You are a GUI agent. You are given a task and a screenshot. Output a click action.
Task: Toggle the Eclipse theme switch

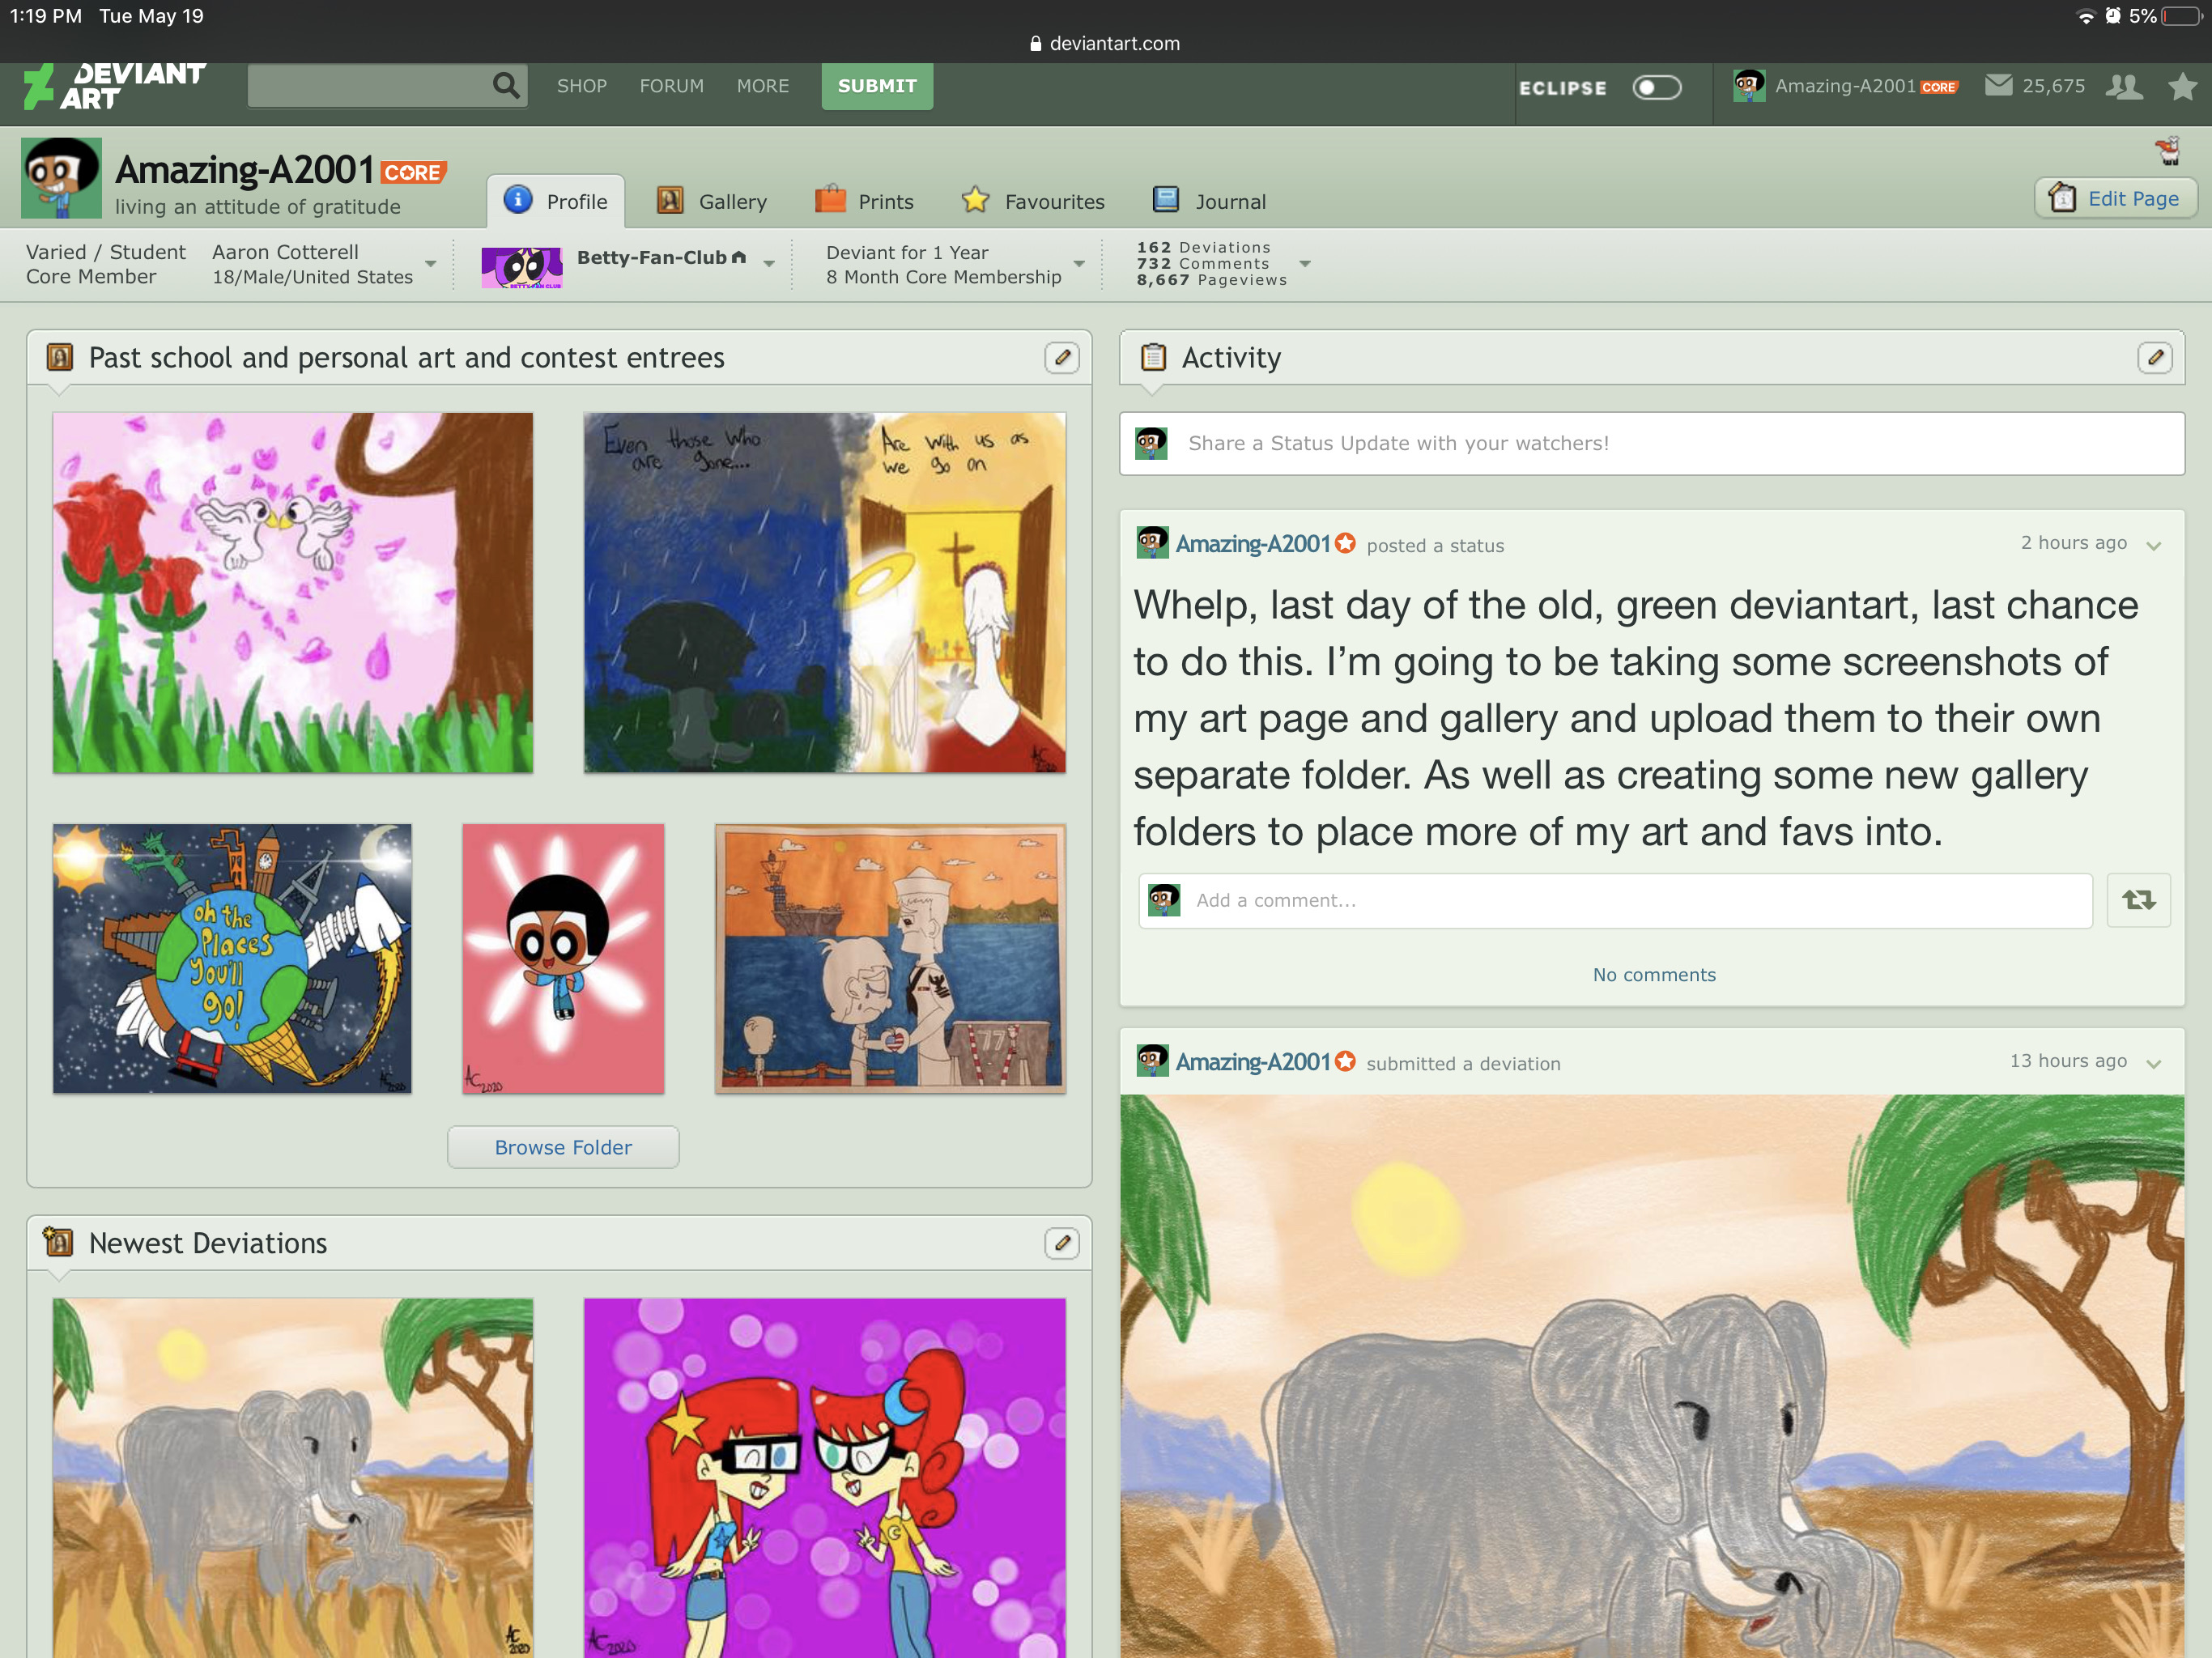coord(1657,87)
